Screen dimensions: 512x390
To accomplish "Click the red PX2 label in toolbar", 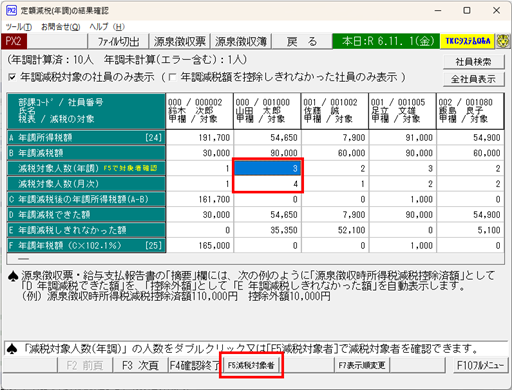I will [14, 41].
